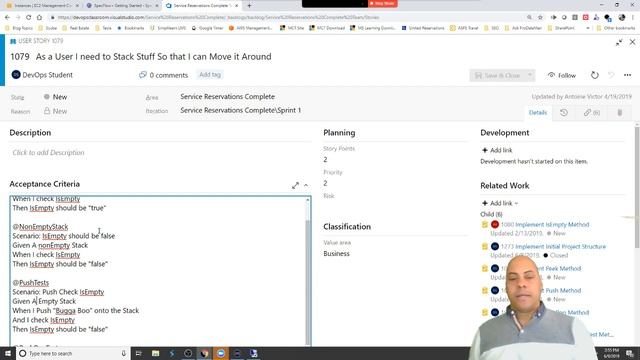Edit the user story title field

[153, 57]
